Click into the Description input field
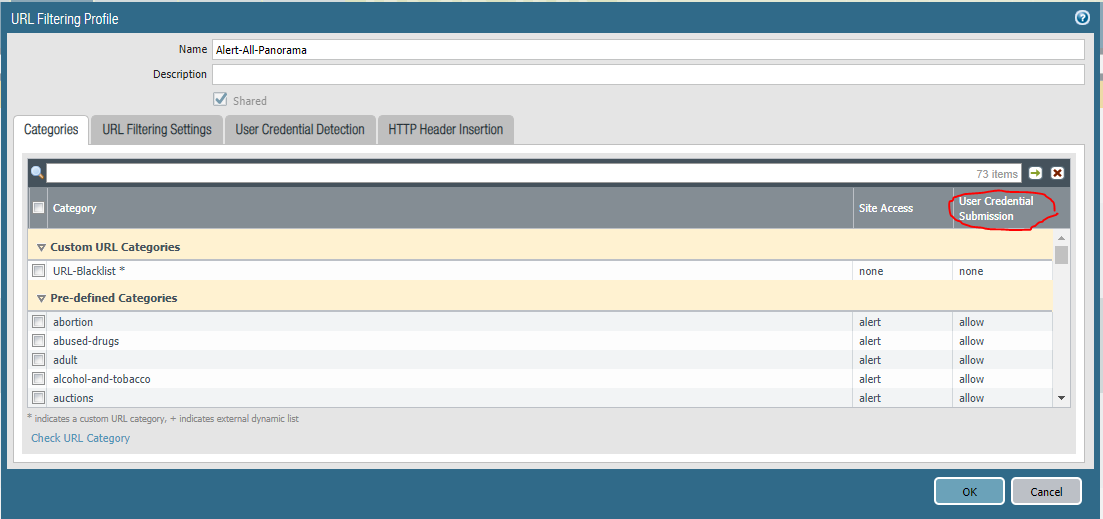Image resolution: width=1103 pixels, height=519 pixels. 647,75
